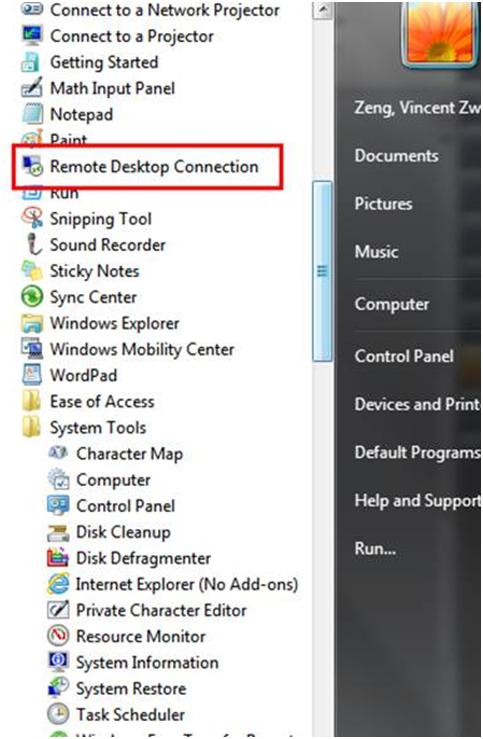Open the Task Scheduler clock icon

coord(58,714)
